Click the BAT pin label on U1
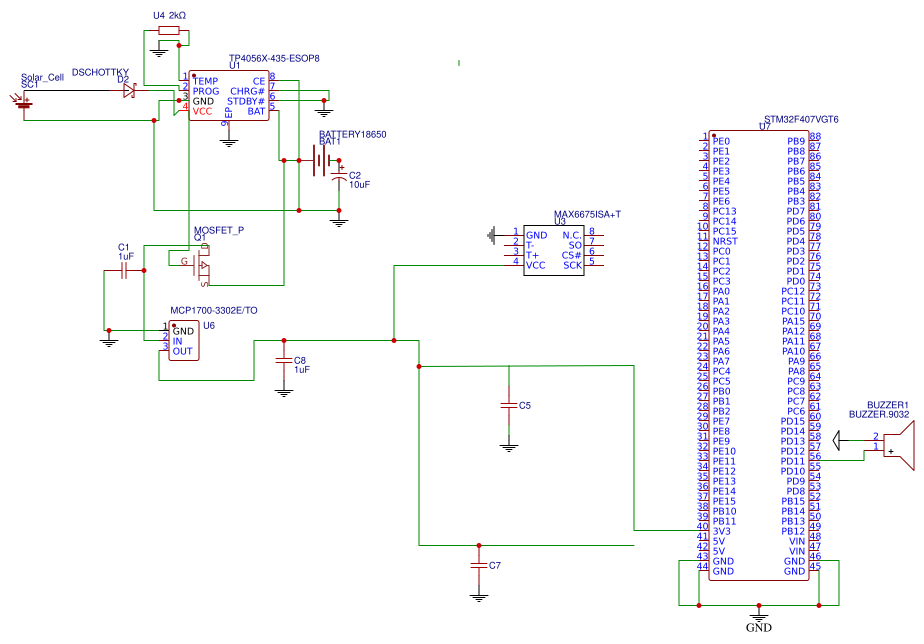This screenshot has width=924, height=644. [256, 111]
